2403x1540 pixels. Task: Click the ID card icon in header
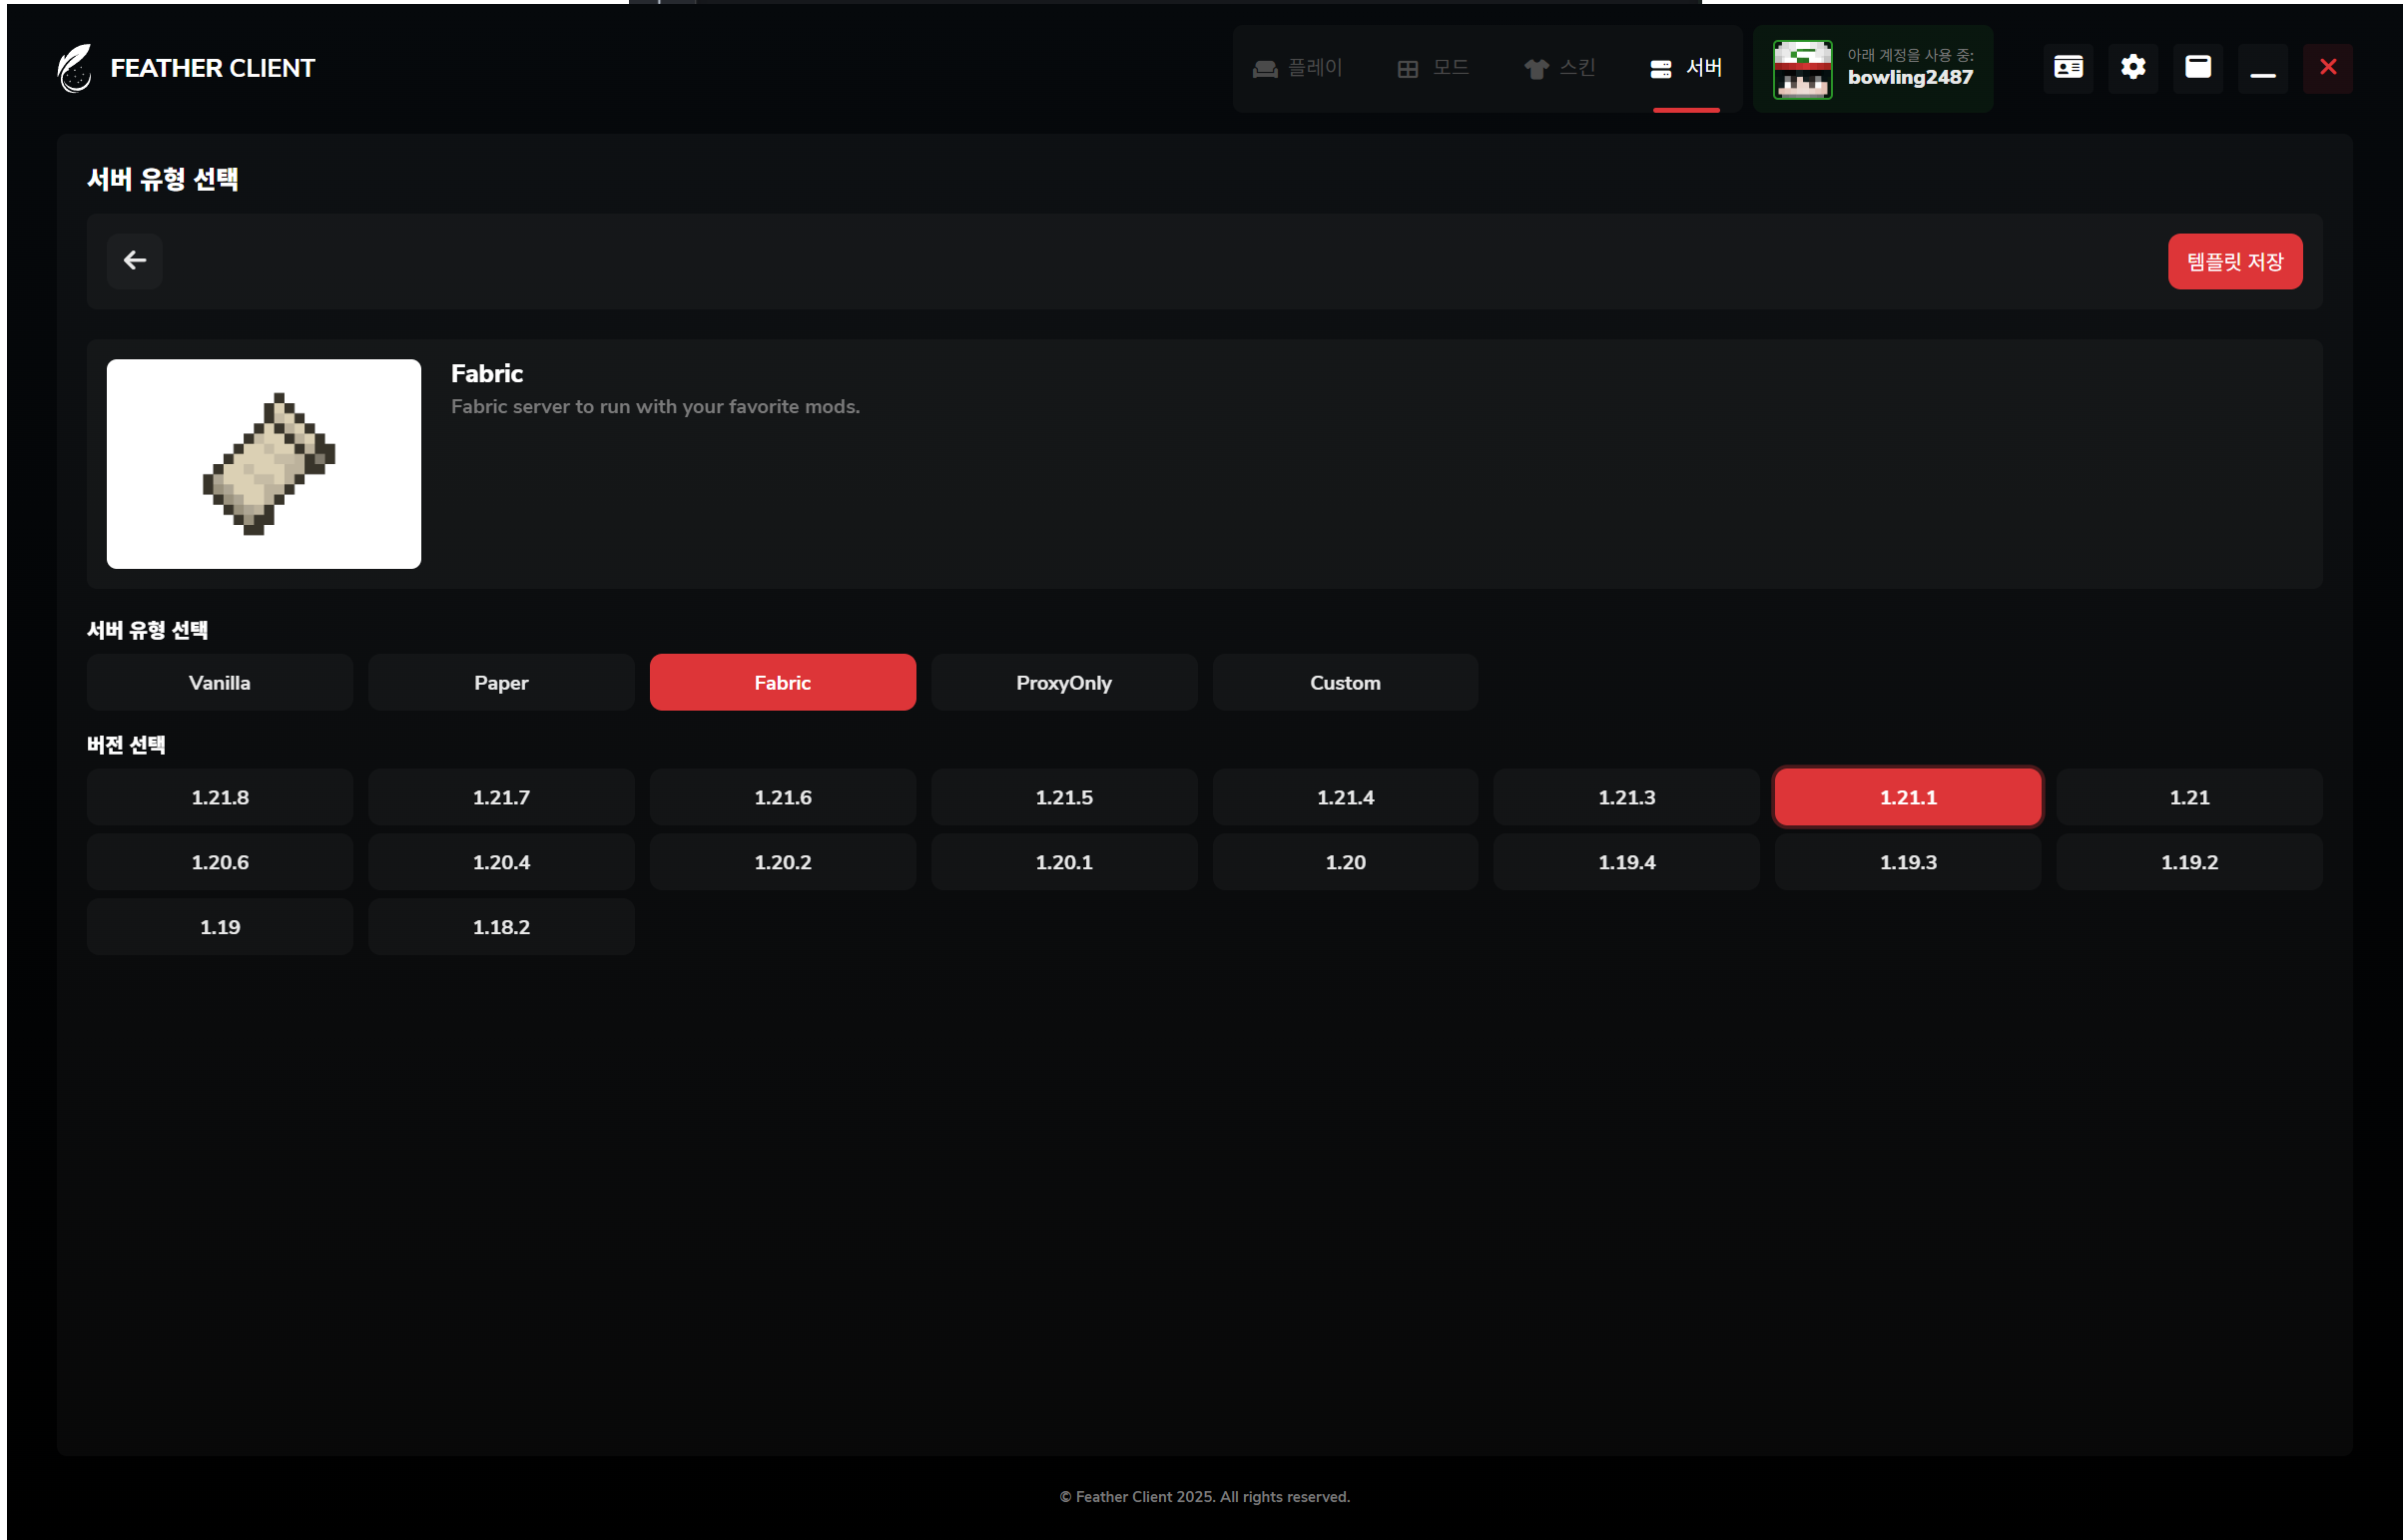coord(2067,68)
